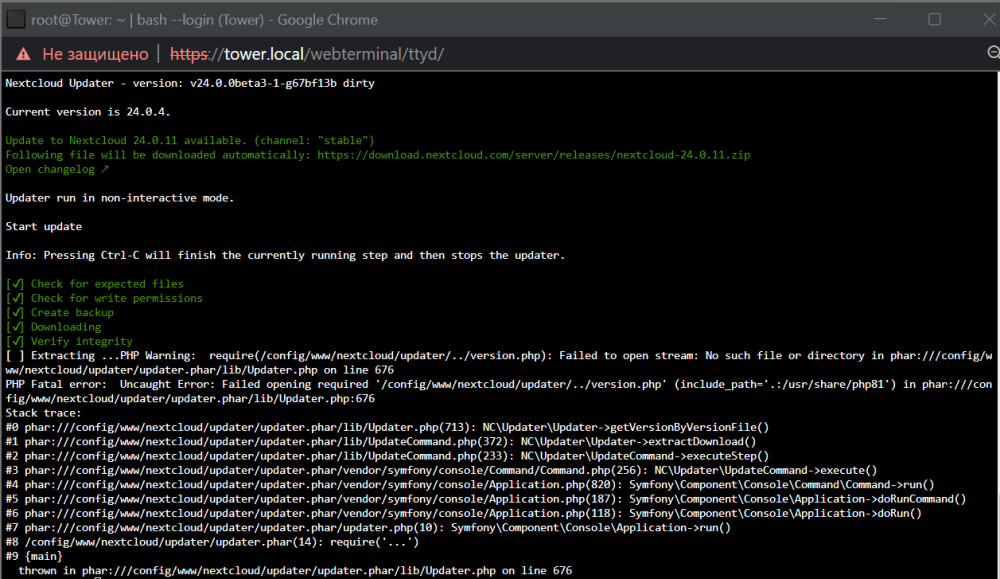Viewport: 1000px width, 579px height.
Task: Click stack trace line #4 Command->run()
Action: point(470,485)
